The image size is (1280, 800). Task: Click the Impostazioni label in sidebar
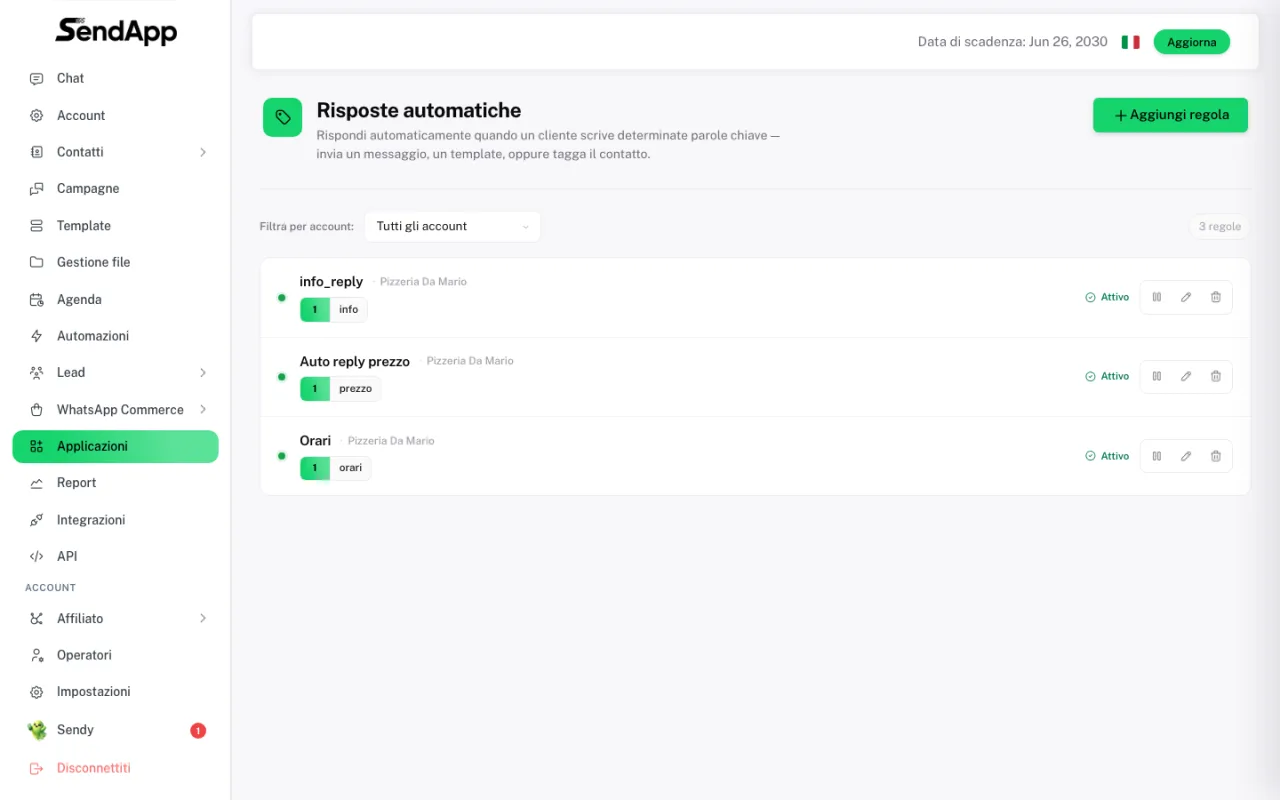coord(94,692)
